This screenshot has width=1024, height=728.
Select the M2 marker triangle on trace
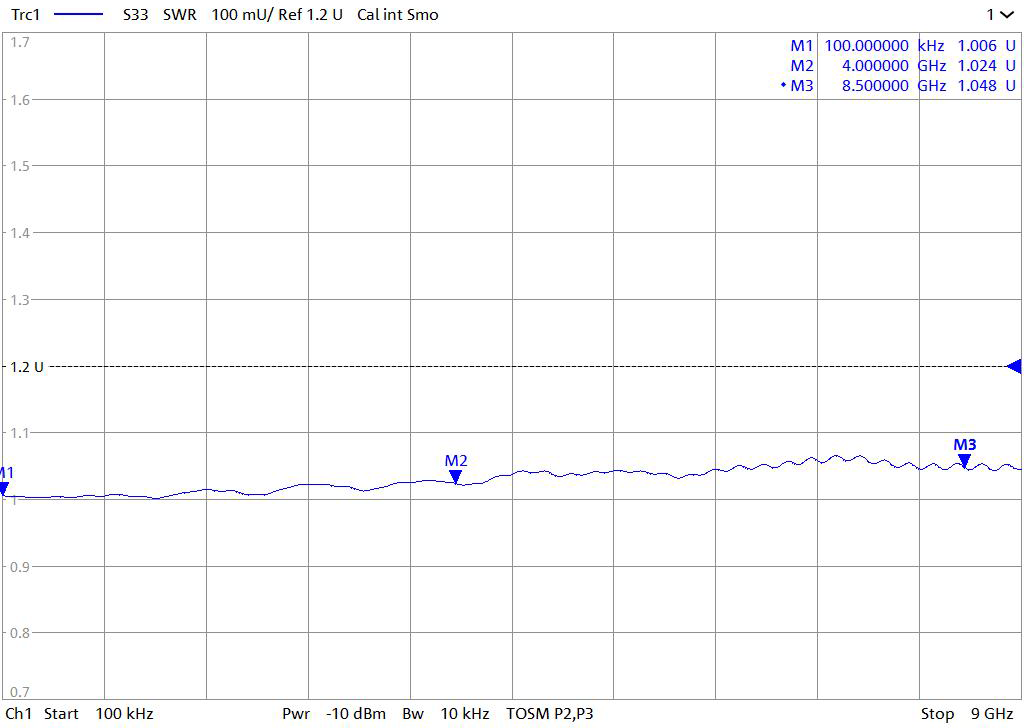[x=456, y=477]
